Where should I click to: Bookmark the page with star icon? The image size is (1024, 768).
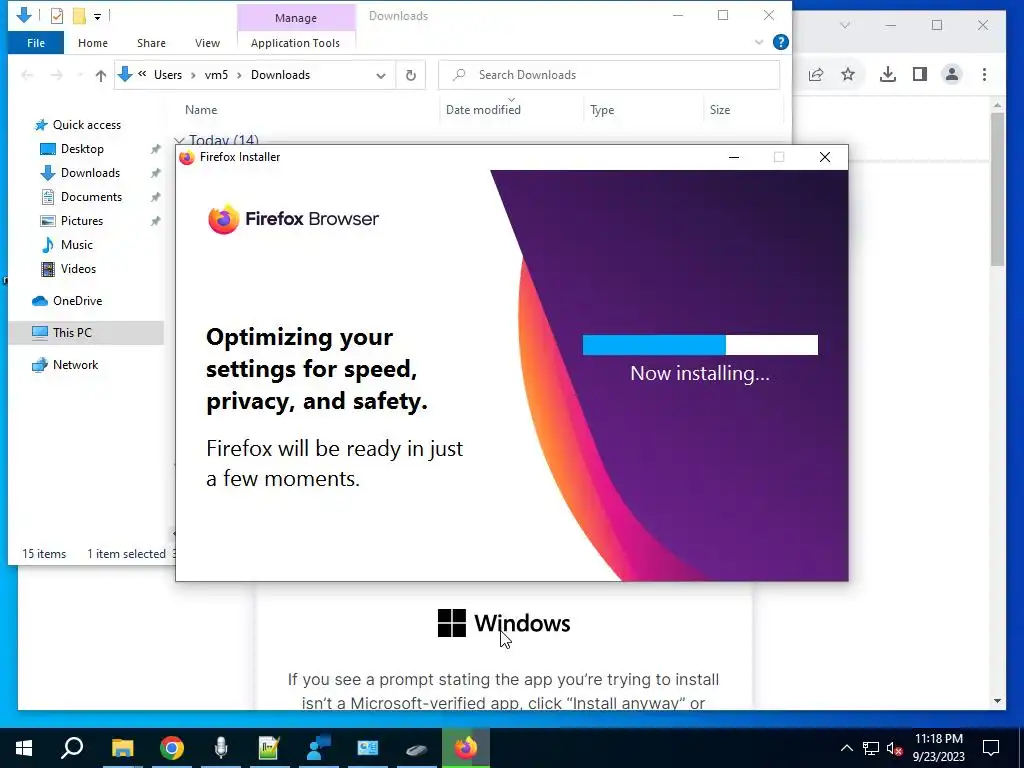848,74
